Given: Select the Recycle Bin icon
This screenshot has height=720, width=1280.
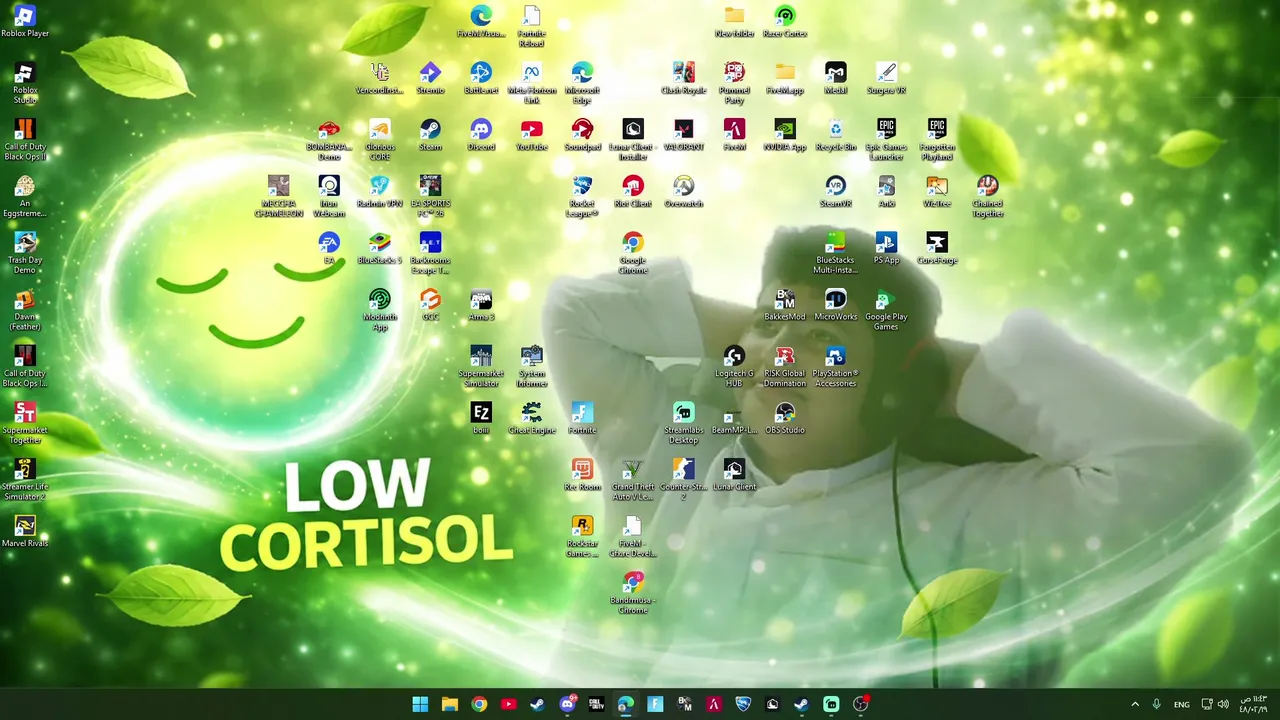Looking at the screenshot, I should click(x=836, y=134).
